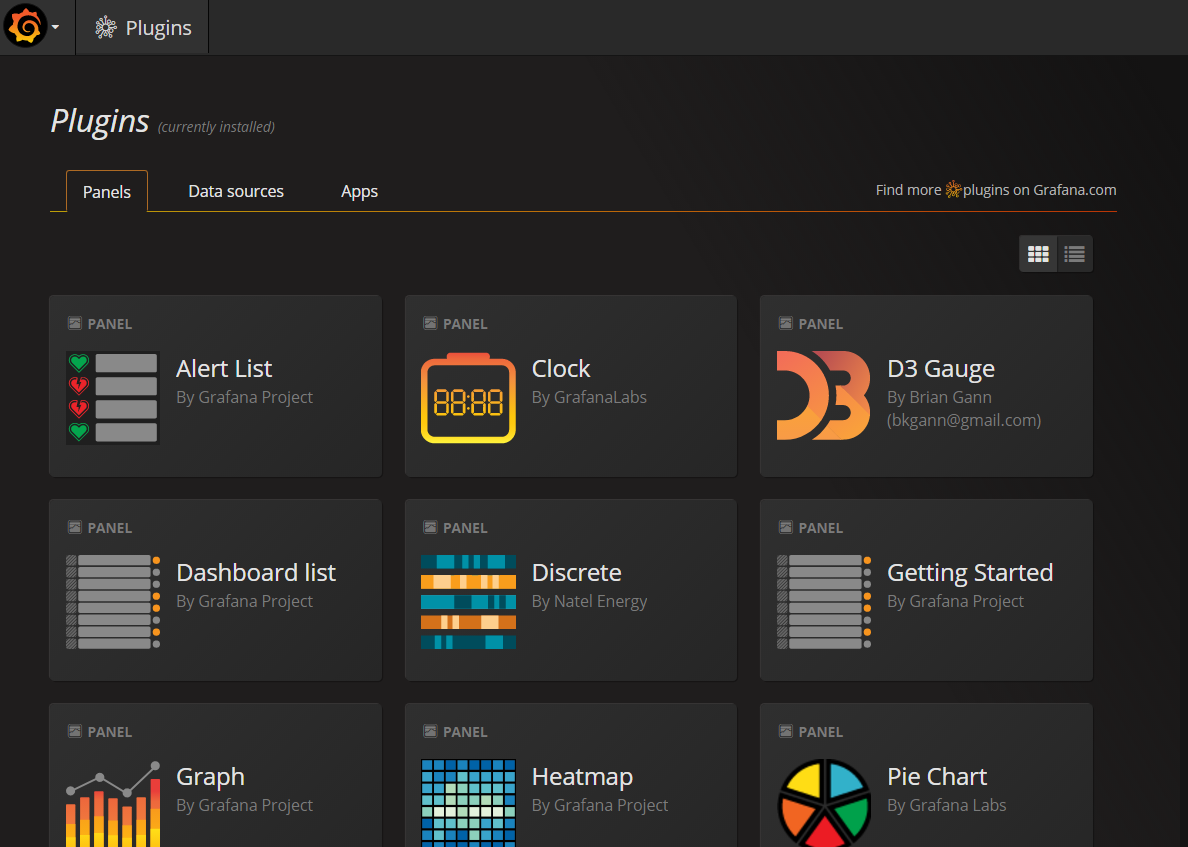1188x847 pixels.
Task: Click 'By Grafana Project' under Dashboard list
Action: pyautogui.click(x=244, y=602)
